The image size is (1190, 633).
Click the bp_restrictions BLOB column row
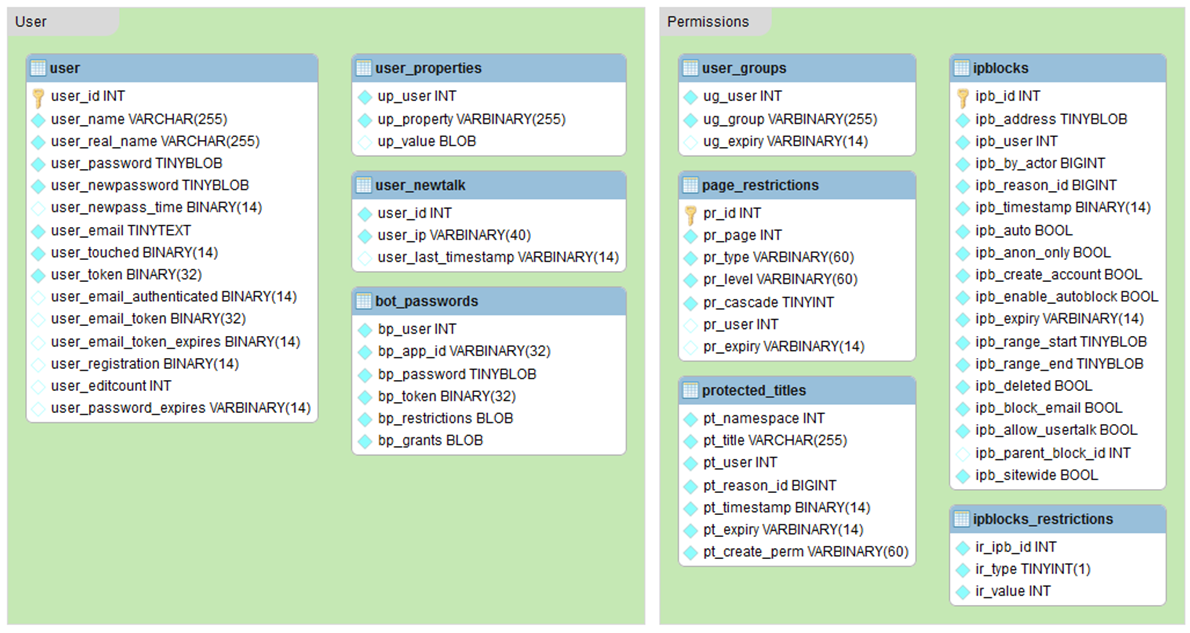(x=445, y=418)
